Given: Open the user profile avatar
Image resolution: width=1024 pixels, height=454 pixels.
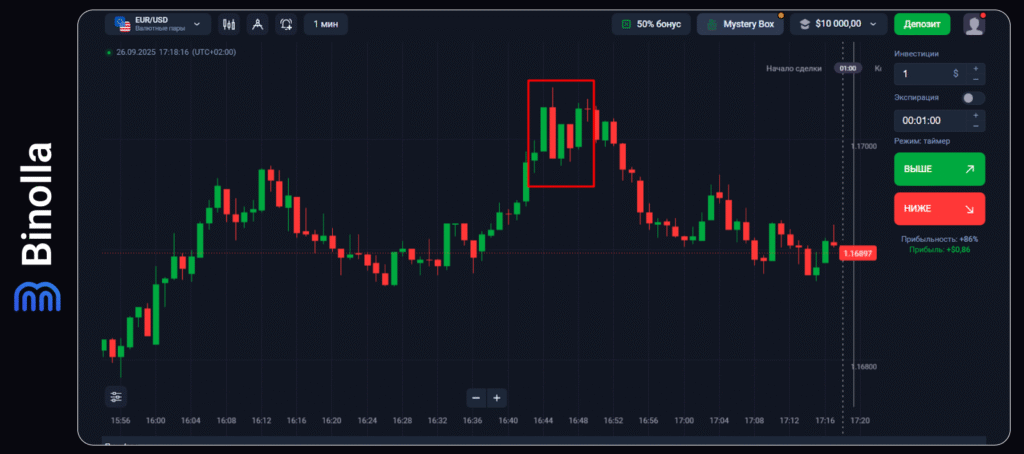Looking at the screenshot, I should pyautogui.click(x=973, y=24).
